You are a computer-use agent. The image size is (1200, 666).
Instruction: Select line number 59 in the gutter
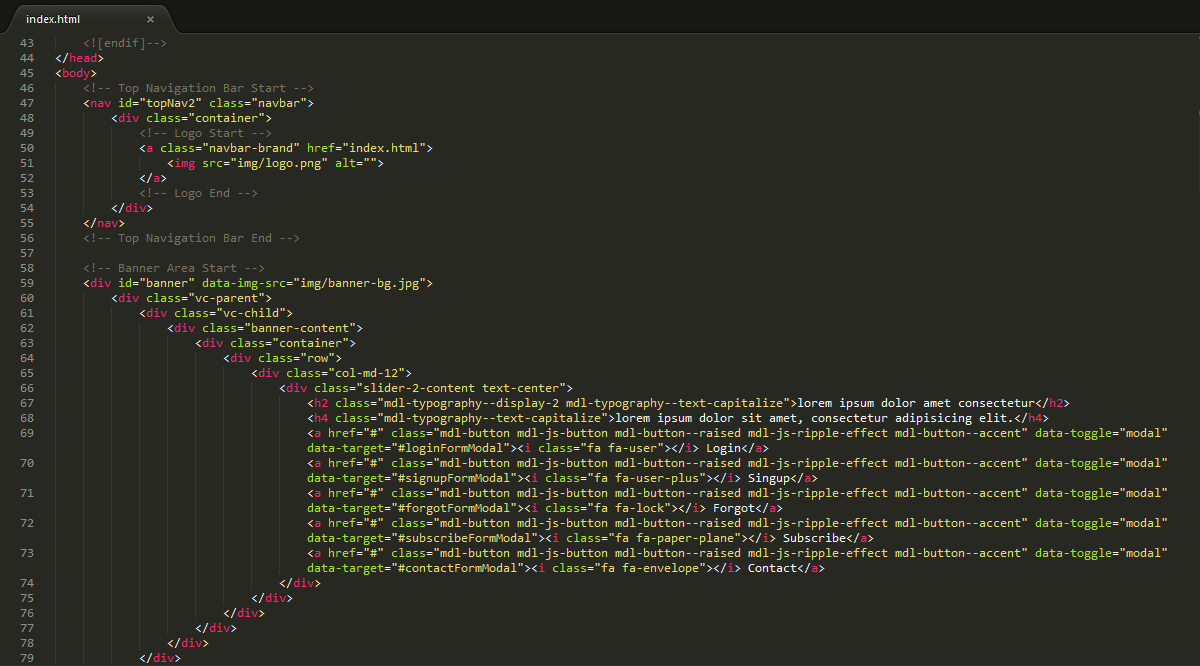27,283
